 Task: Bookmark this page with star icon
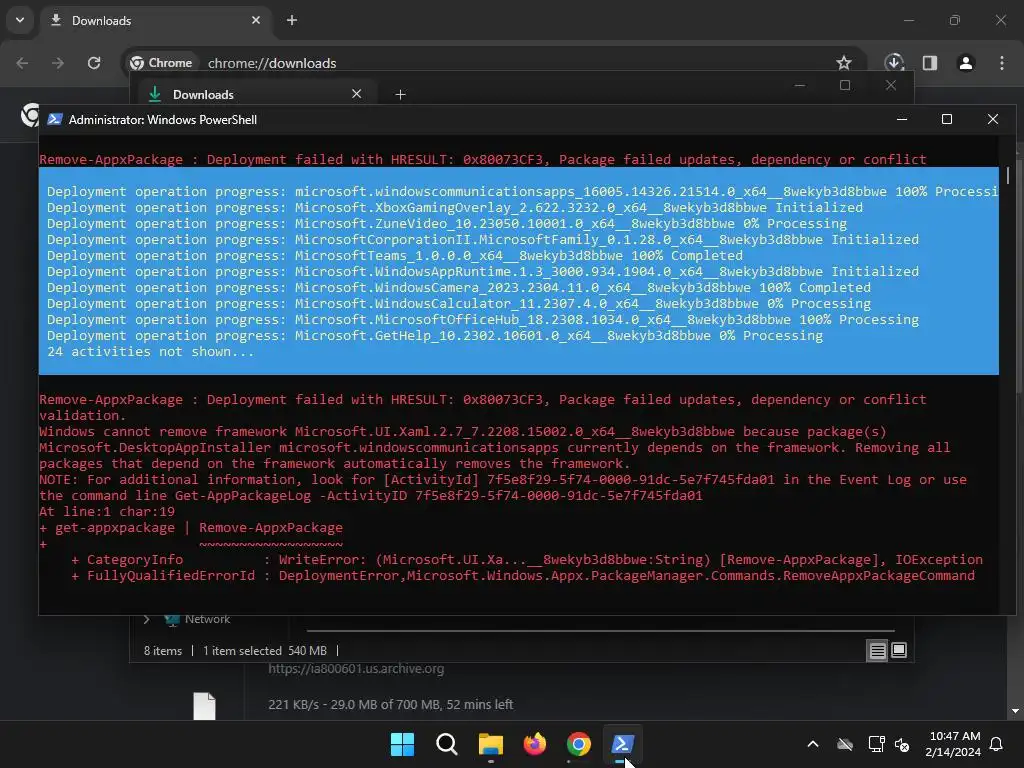tap(844, 63)
